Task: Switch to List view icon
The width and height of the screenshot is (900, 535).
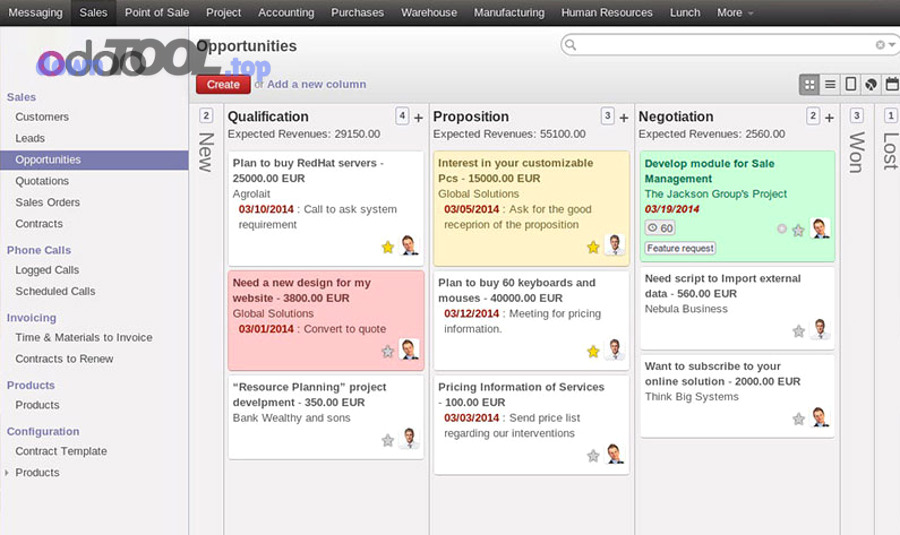Action: 830,84
